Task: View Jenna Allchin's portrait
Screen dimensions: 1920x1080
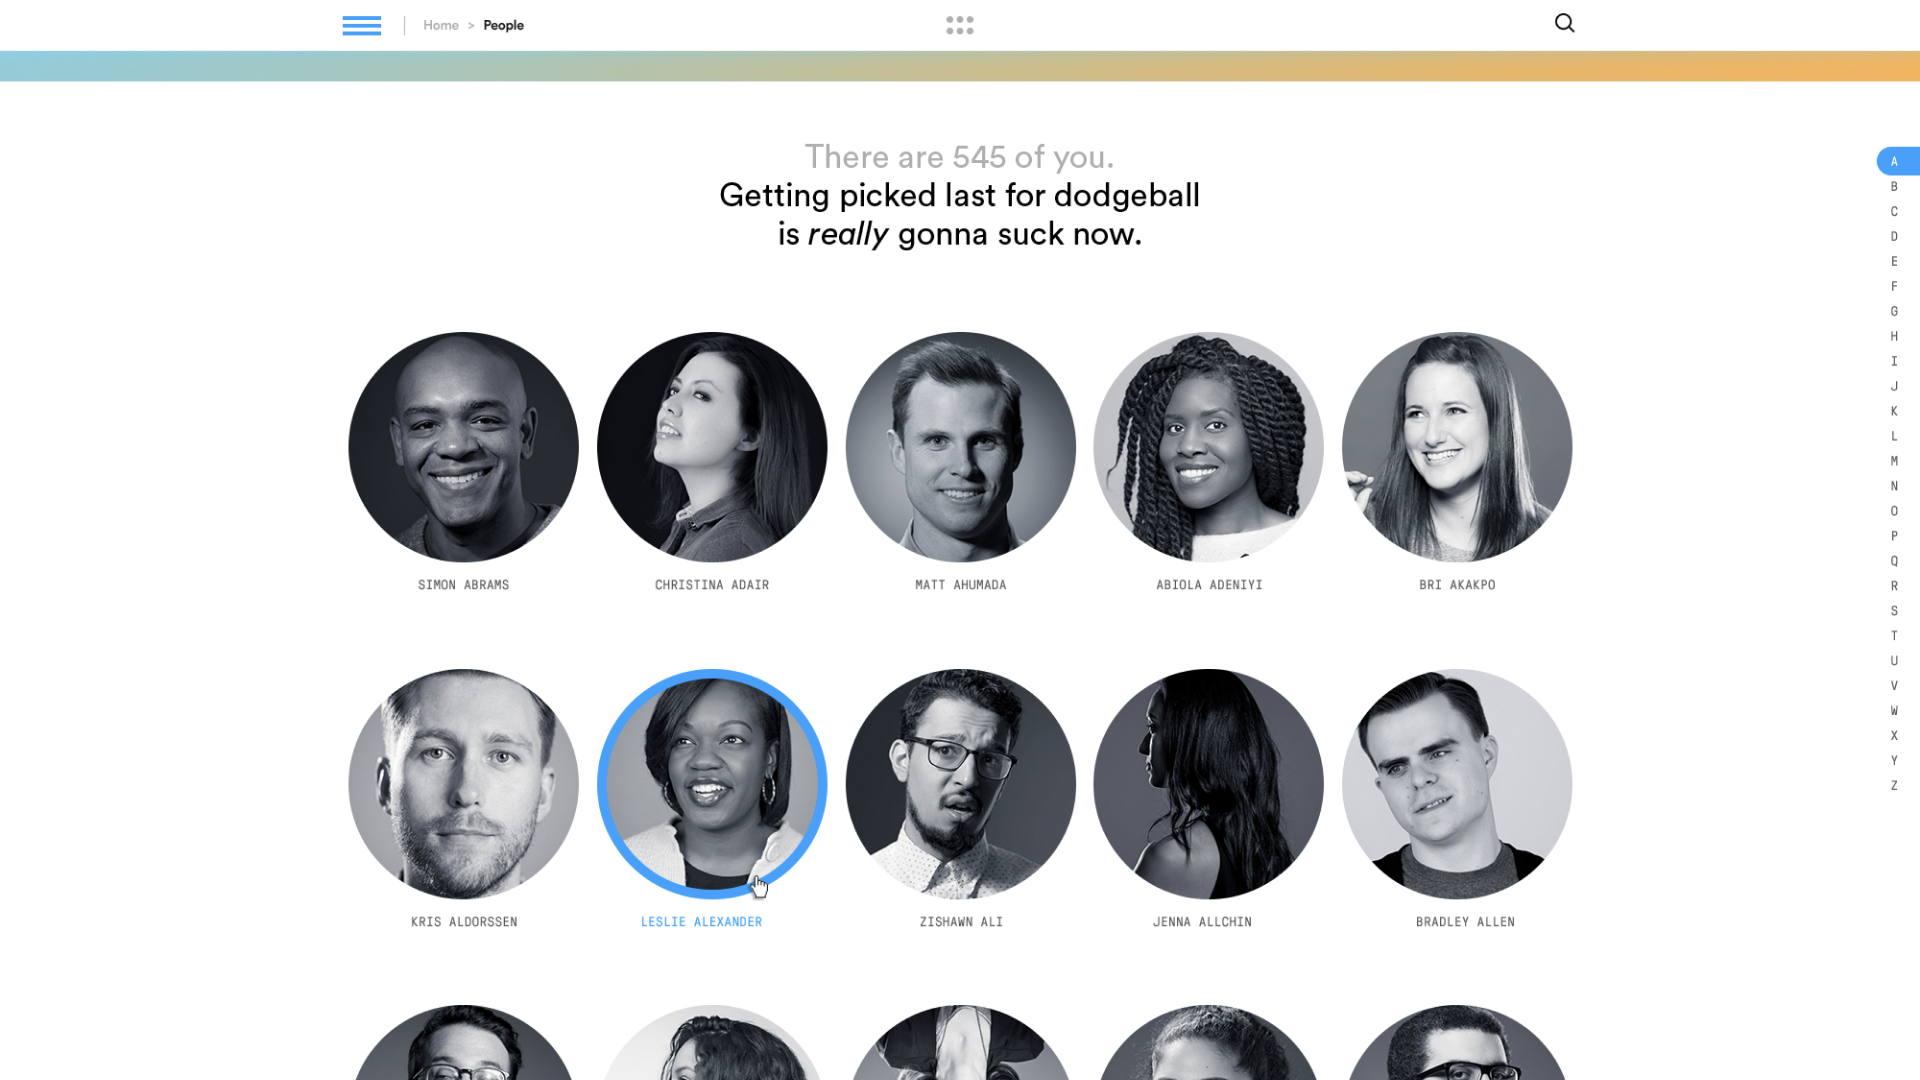Action: (x=1208, y=784)
